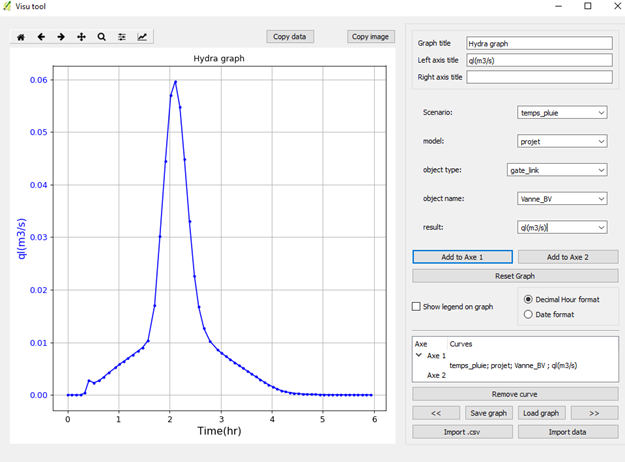Open object name dropdown Vanne_BV
The height and width of the screenshot is (462, 625).
562,199
